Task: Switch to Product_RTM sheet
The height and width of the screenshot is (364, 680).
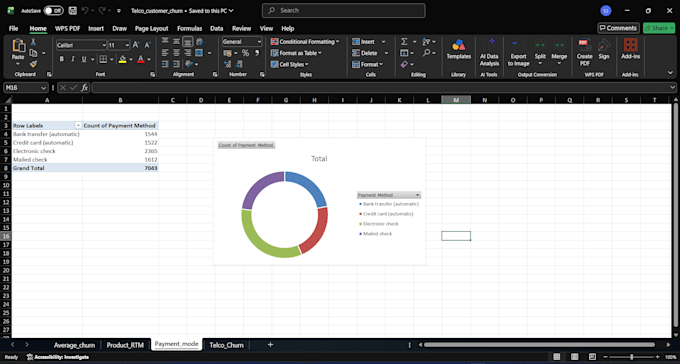Action: [125, 345]
